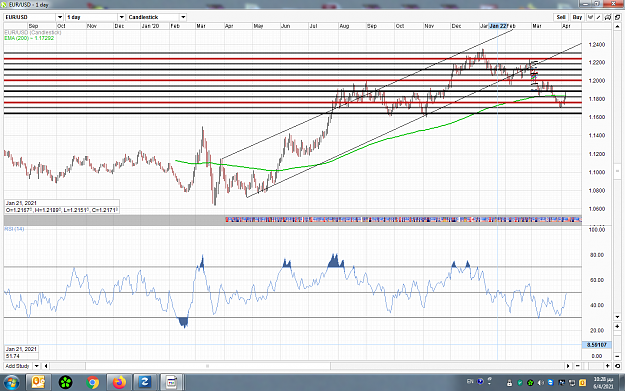
Task: Click the RSI (14) study label
Action: (14, 229)
